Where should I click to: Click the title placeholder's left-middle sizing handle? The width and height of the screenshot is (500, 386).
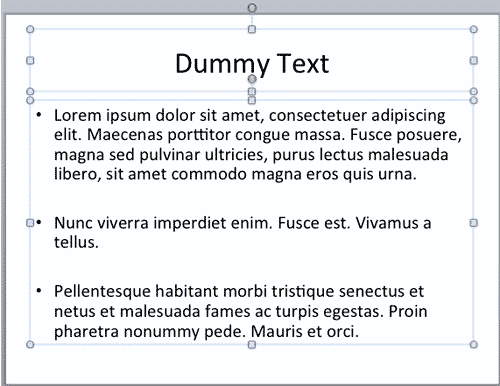(x=30, y=60)
